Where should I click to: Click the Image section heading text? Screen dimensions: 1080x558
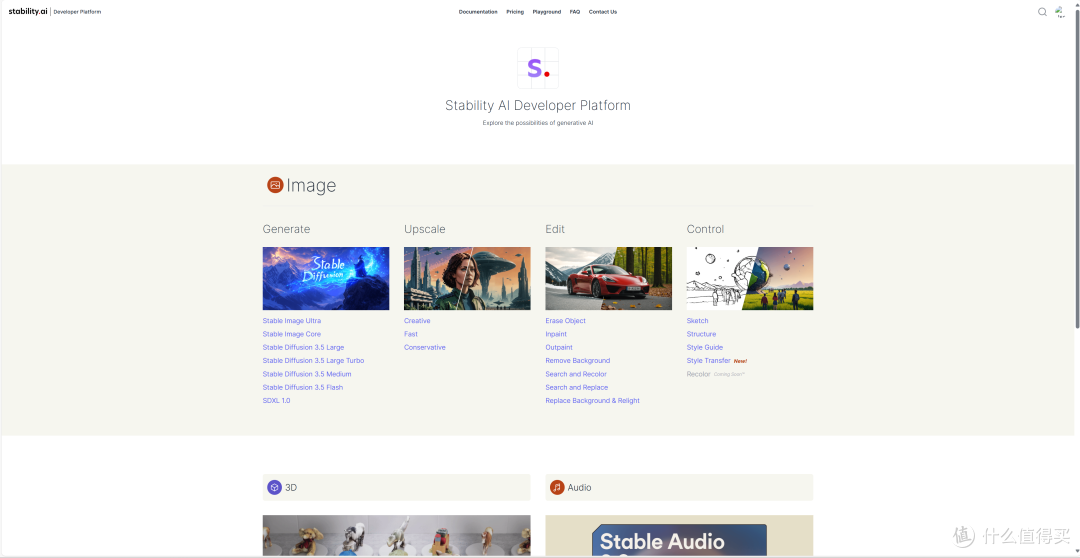click(311, 185)
